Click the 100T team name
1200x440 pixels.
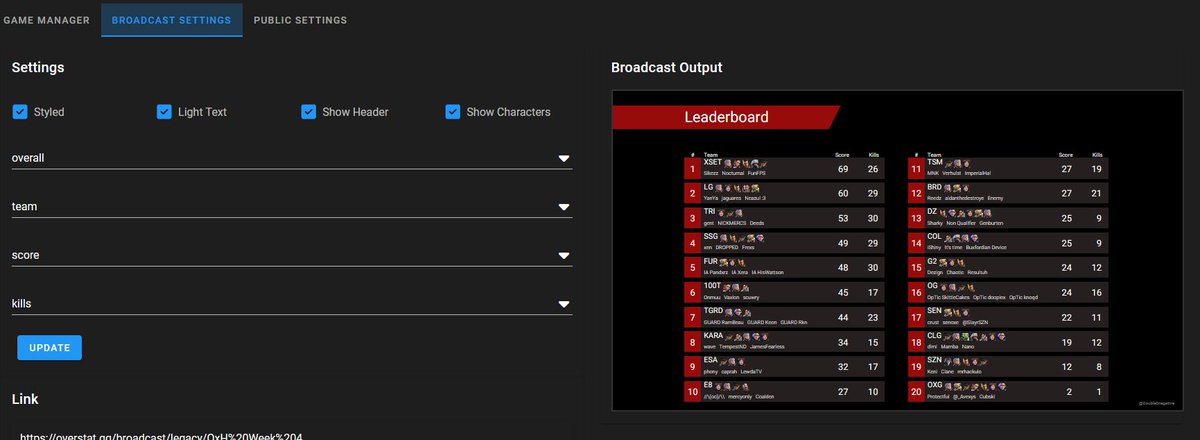712,286
